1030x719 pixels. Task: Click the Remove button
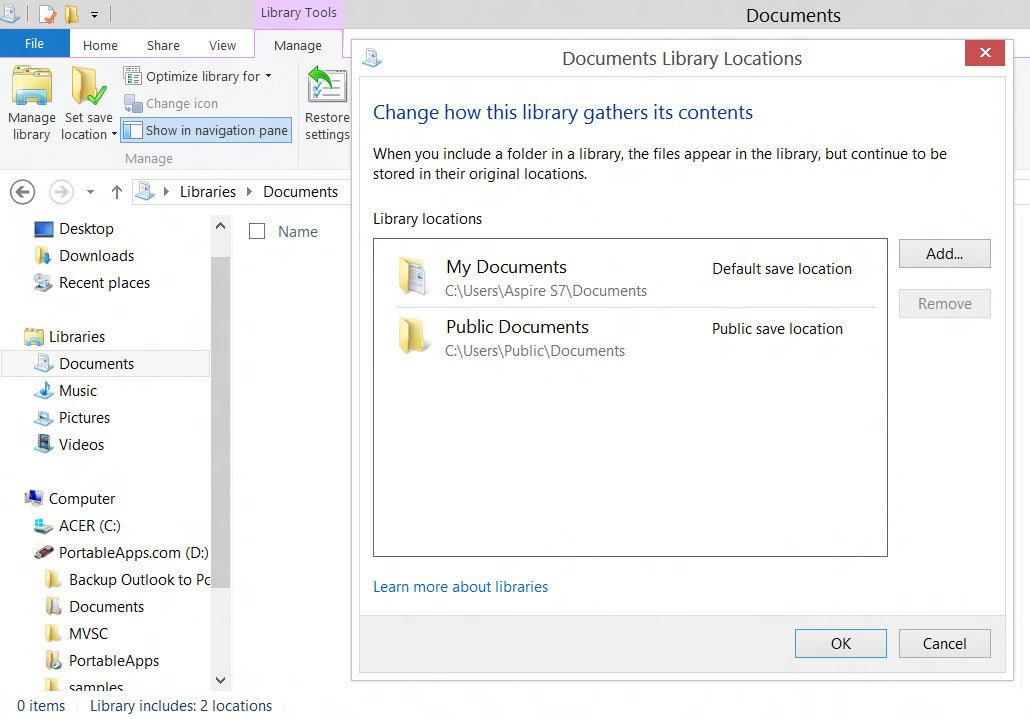(x=944, y=303)
